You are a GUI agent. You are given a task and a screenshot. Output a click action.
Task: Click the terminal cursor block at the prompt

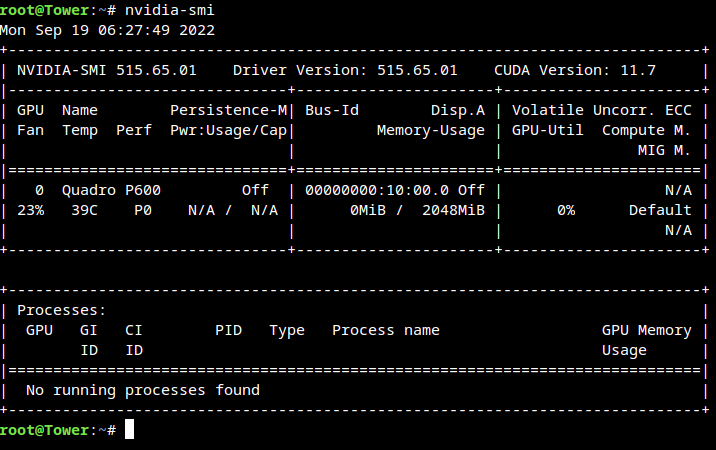[x=129, y=429]
